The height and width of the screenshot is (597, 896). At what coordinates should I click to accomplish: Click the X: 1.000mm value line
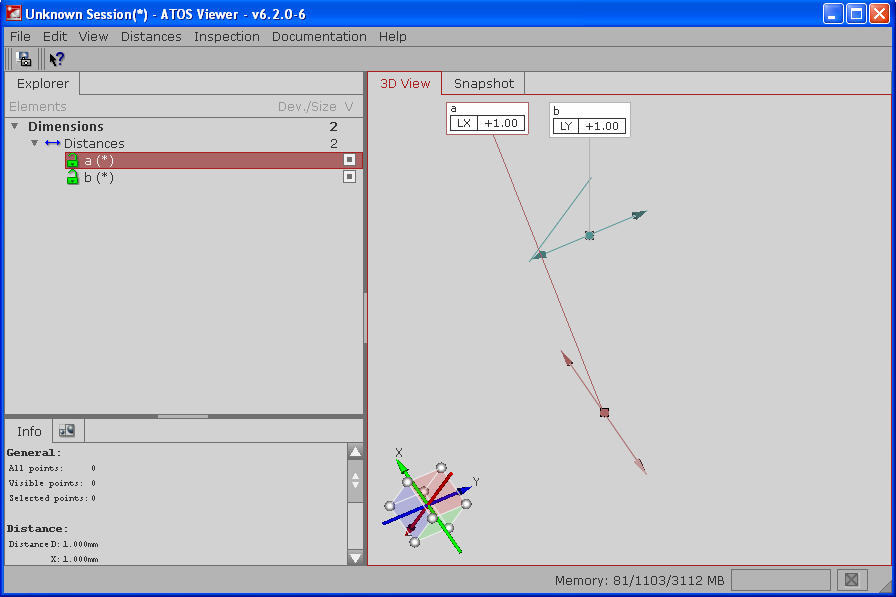(74, 559)
